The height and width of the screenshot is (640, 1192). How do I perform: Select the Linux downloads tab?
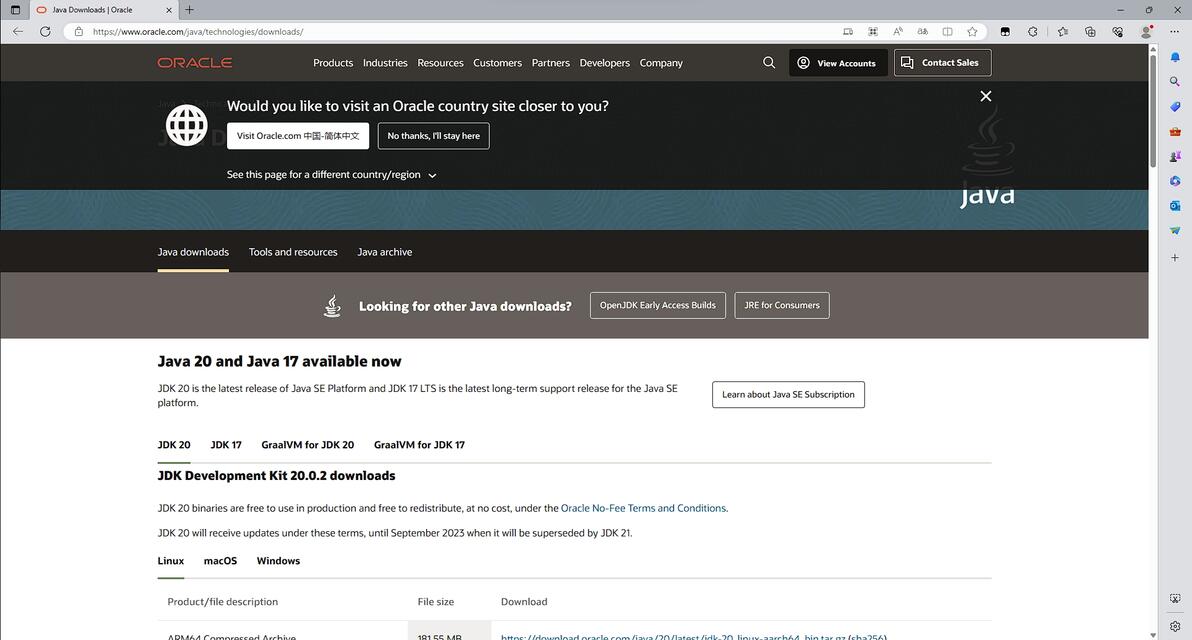[170, 561]
